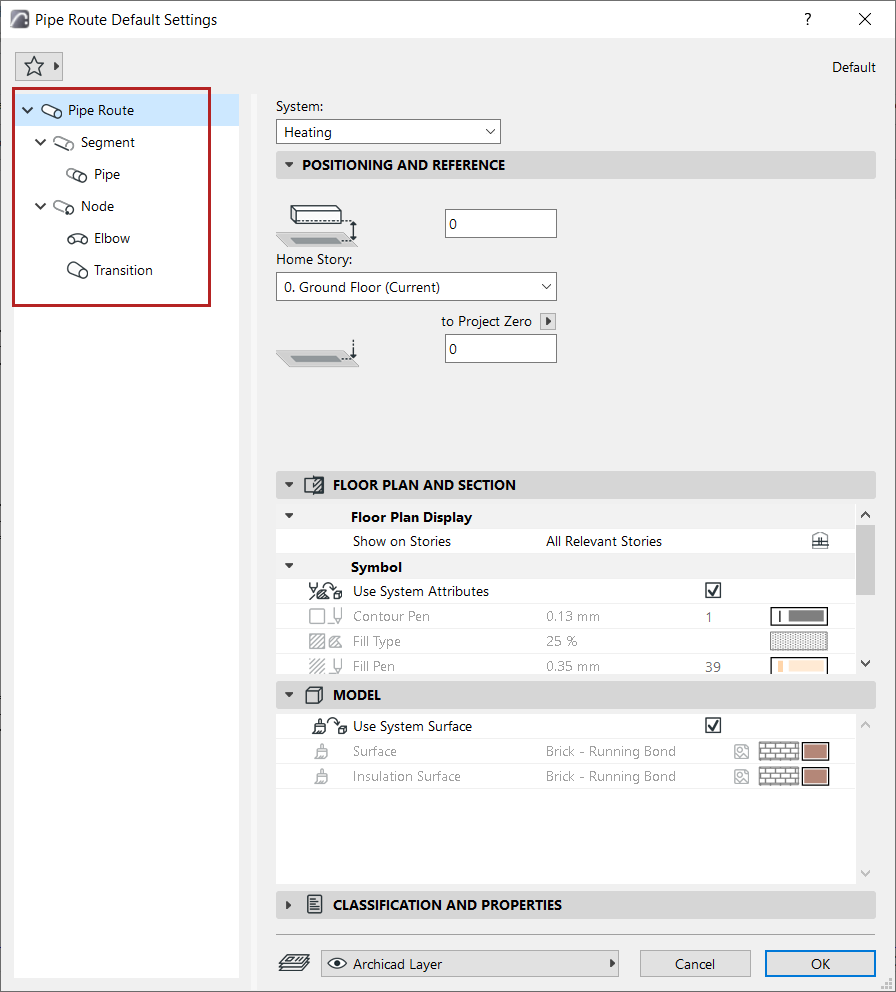
Task: Collapse the Symbol group
Action: pos(289,566)
